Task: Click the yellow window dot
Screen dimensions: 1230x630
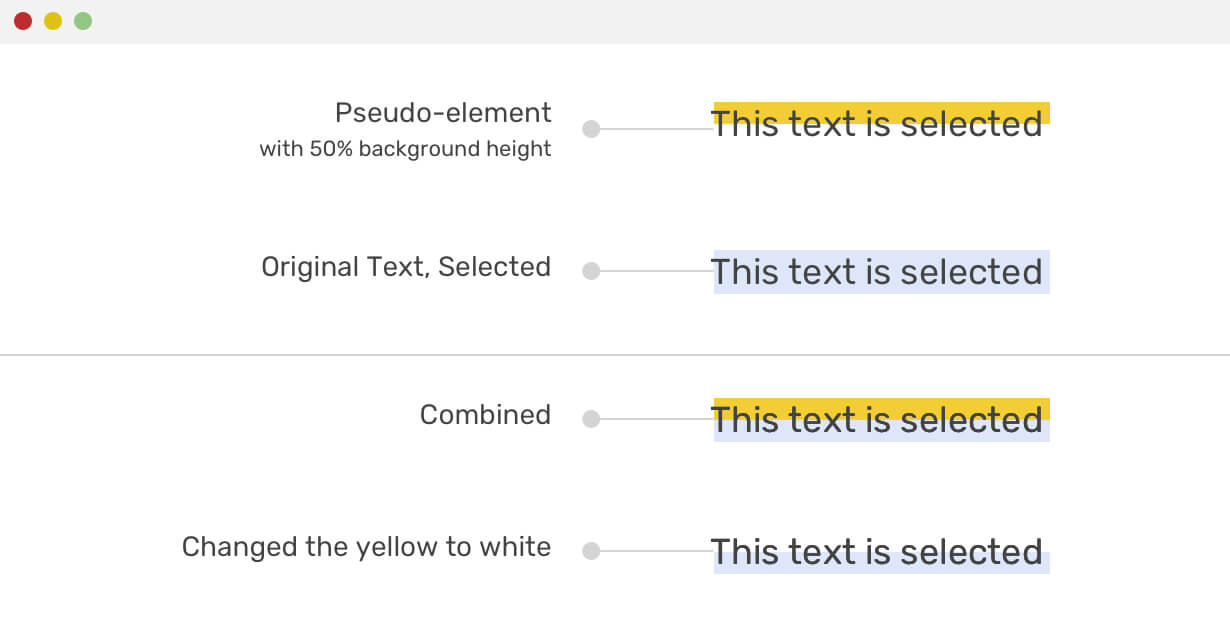Action: (53, 21)
